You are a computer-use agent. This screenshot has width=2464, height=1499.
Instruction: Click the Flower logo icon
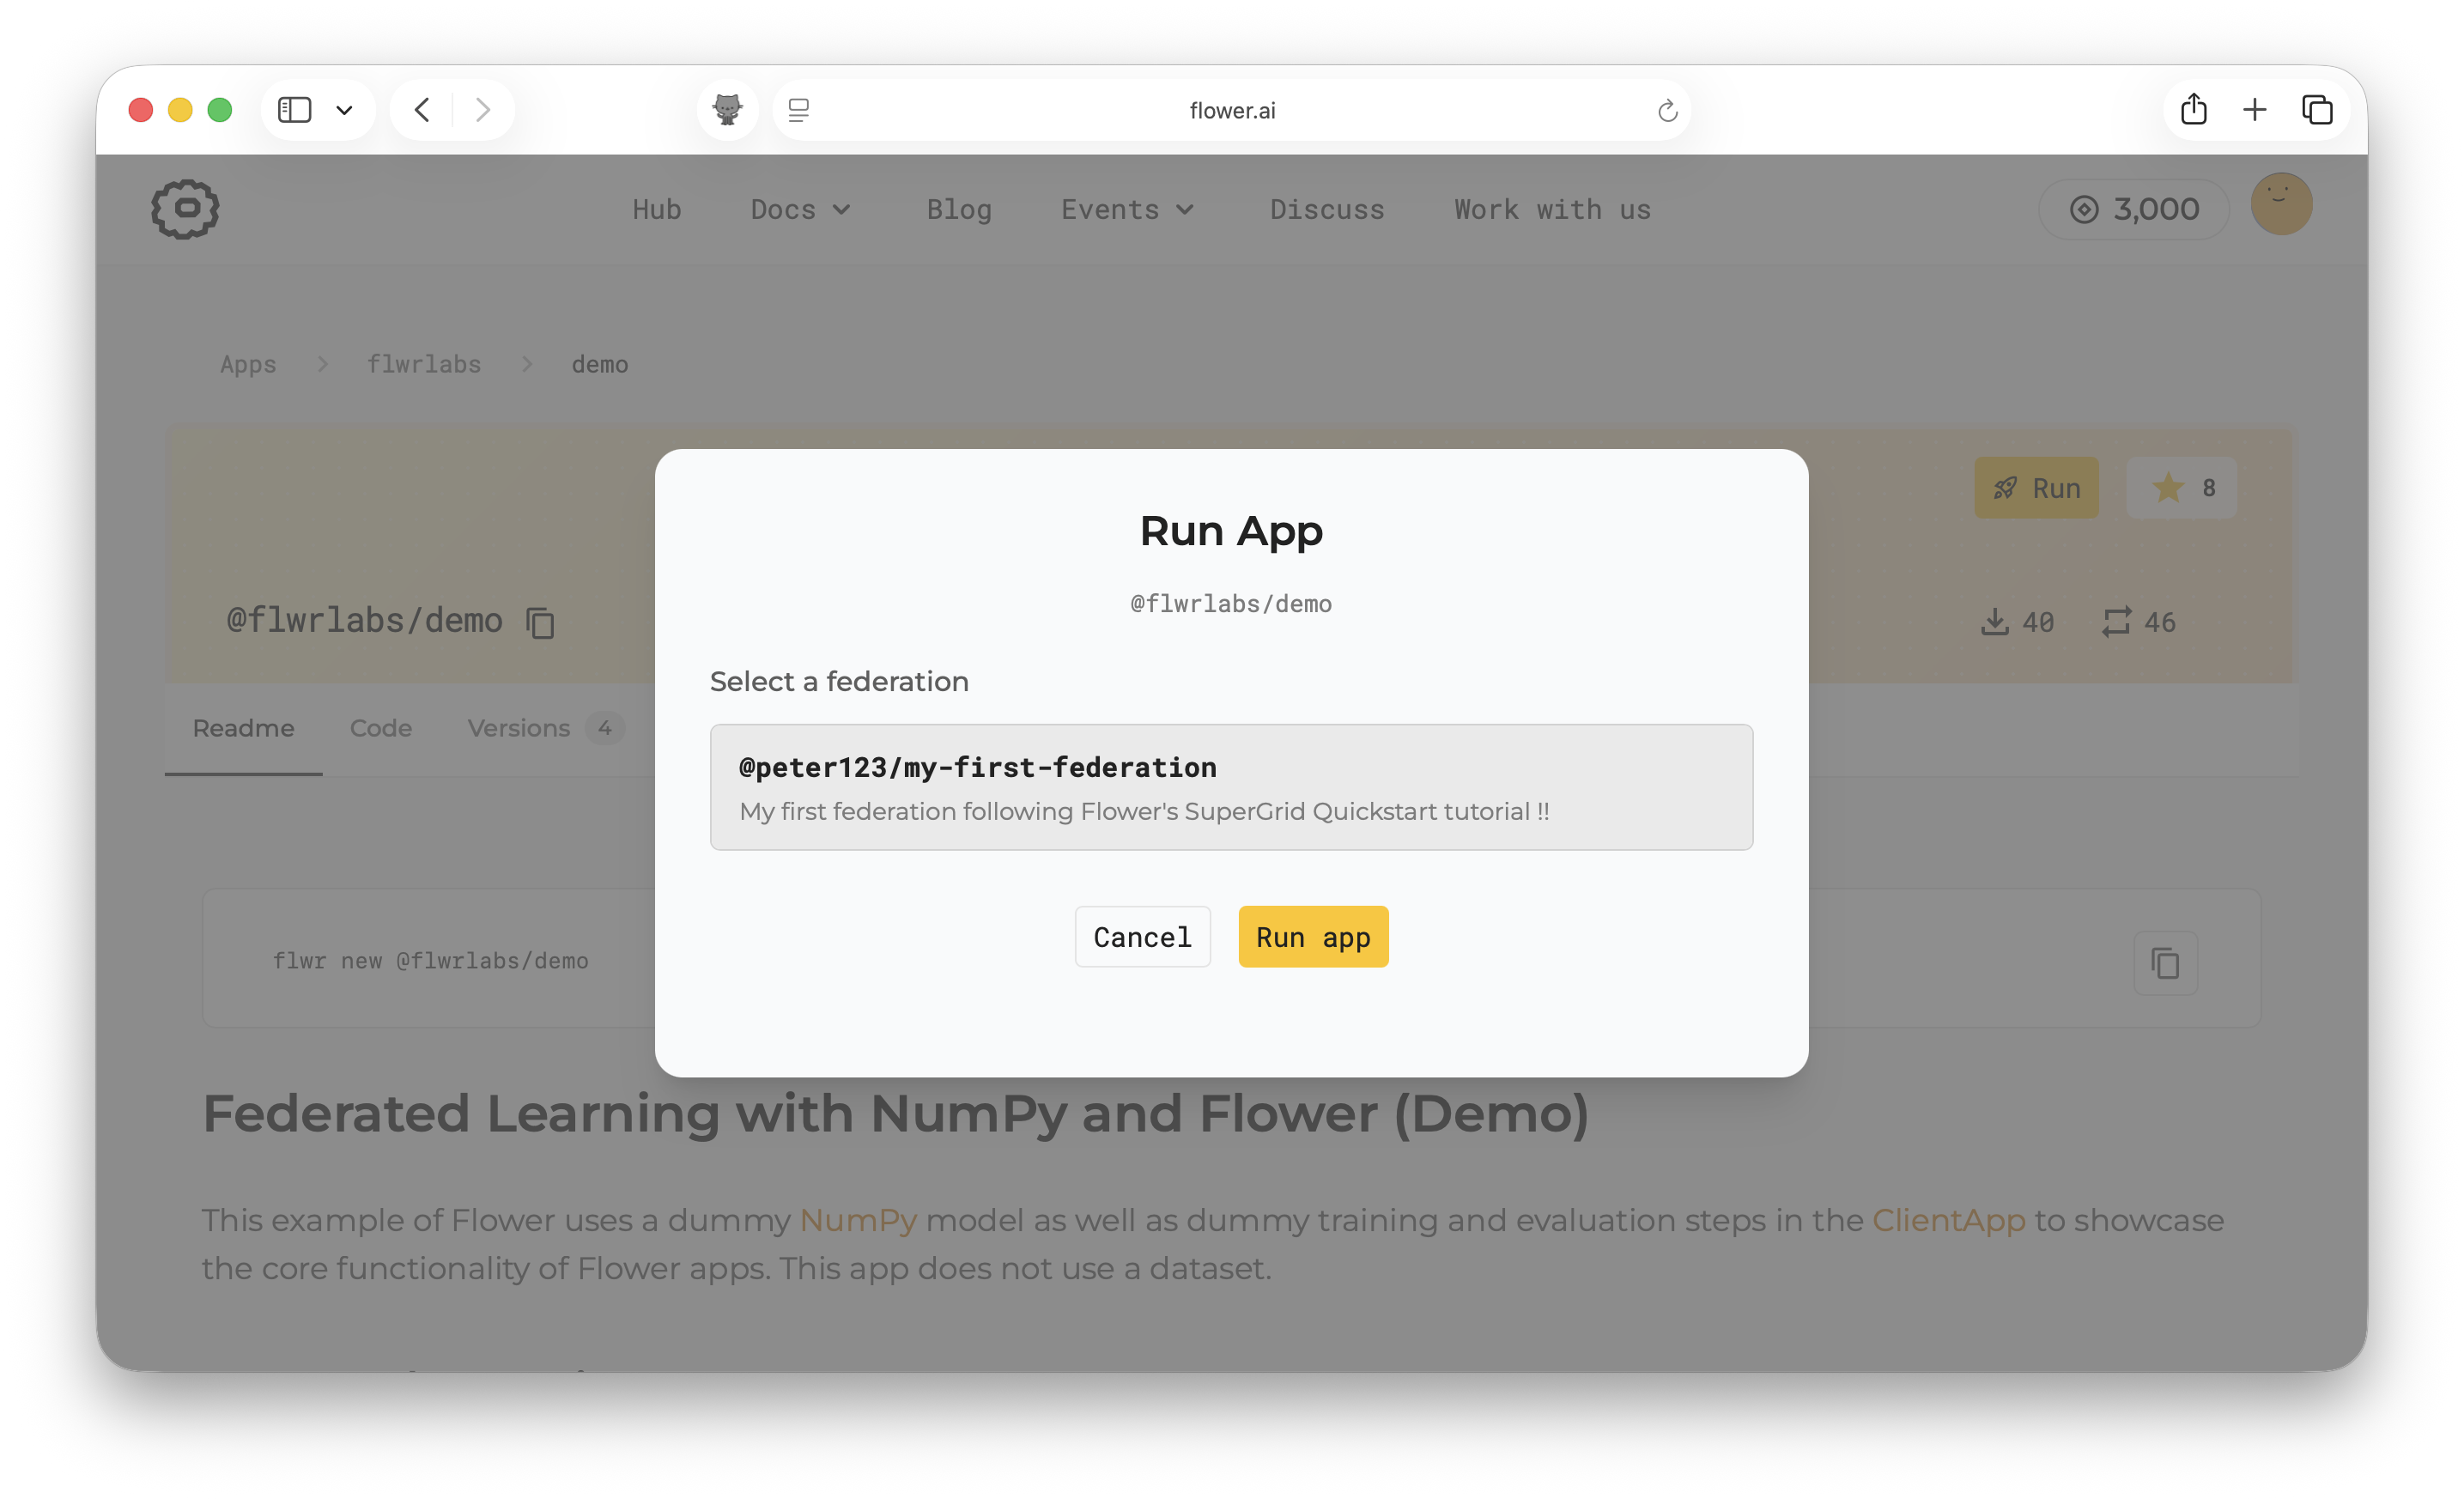point(185,209)
